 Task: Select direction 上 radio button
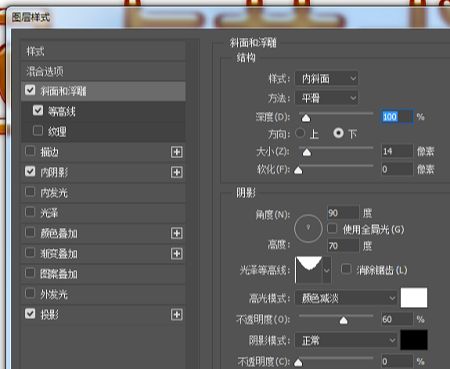coord(300,133)
